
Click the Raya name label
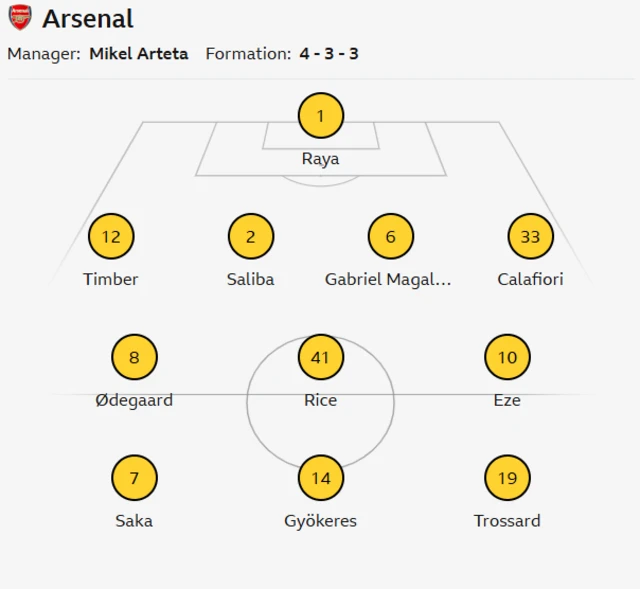pyautogui.click(x=320, y=159)
